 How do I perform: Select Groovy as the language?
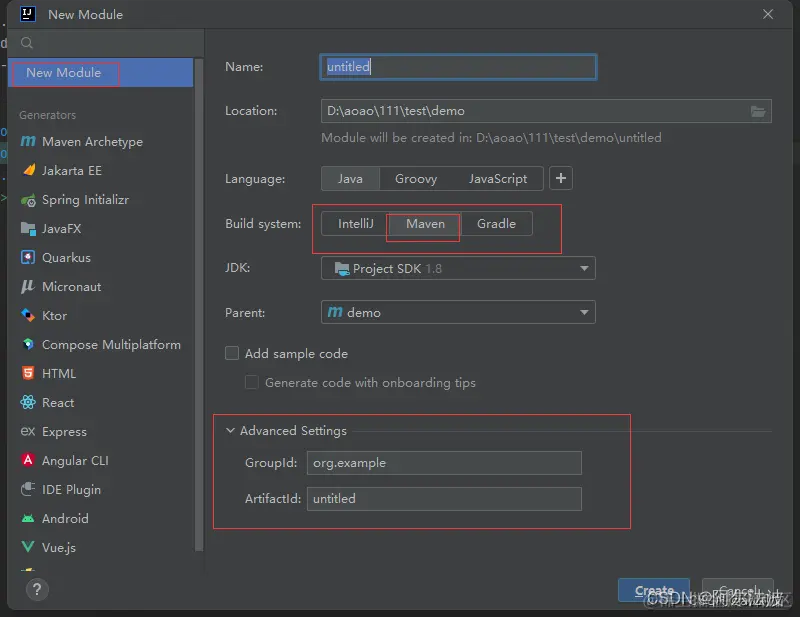[416, 179]
